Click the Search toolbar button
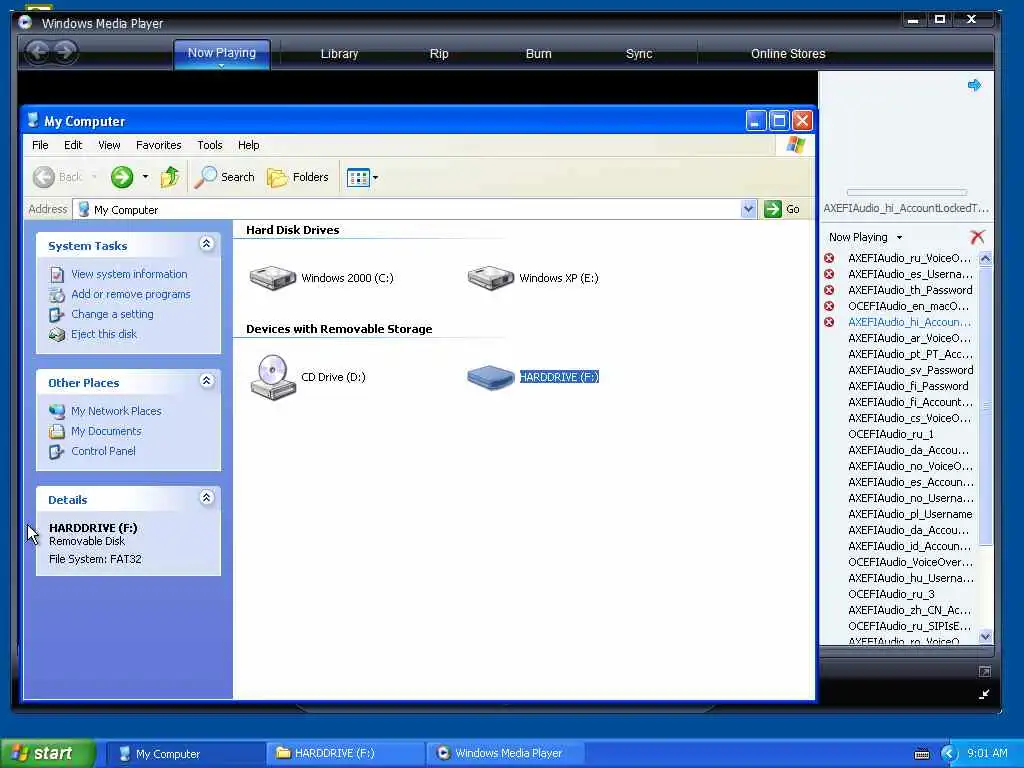Screen dimensions: 1024x768 225,177
